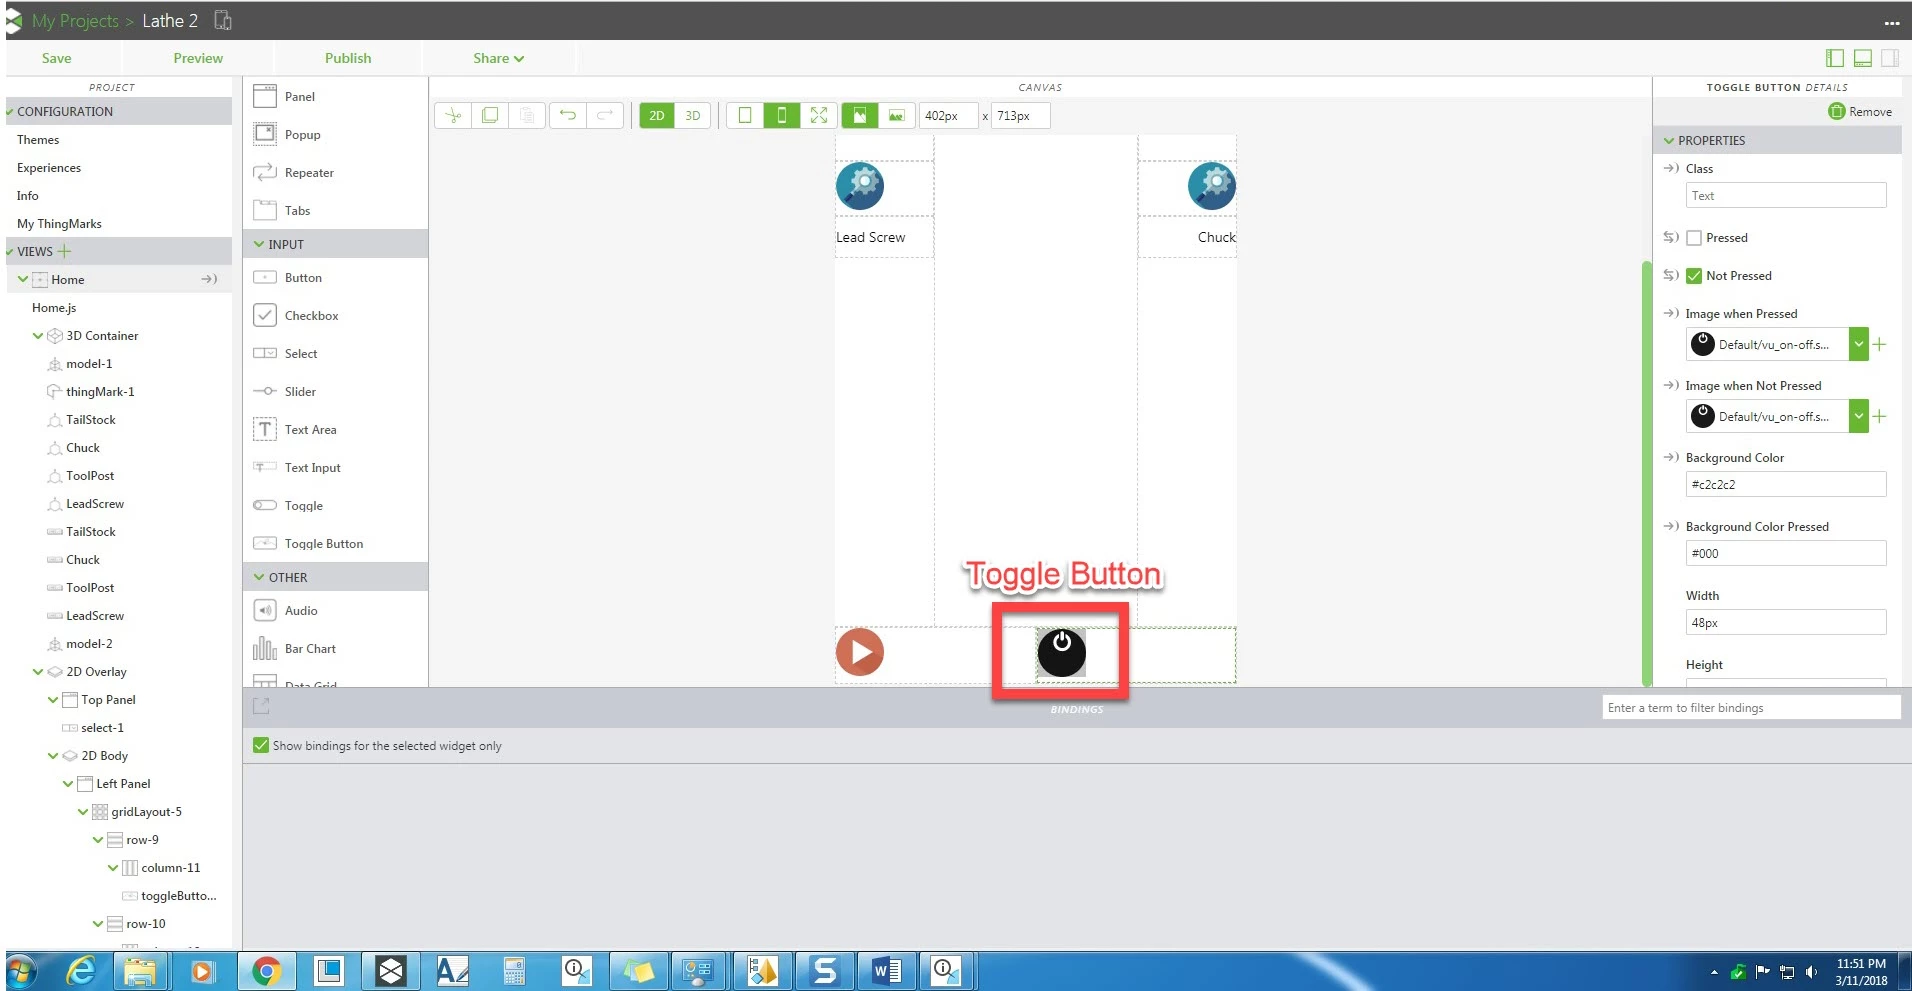Select portrait orientation icon

click(x=860, y=116)
